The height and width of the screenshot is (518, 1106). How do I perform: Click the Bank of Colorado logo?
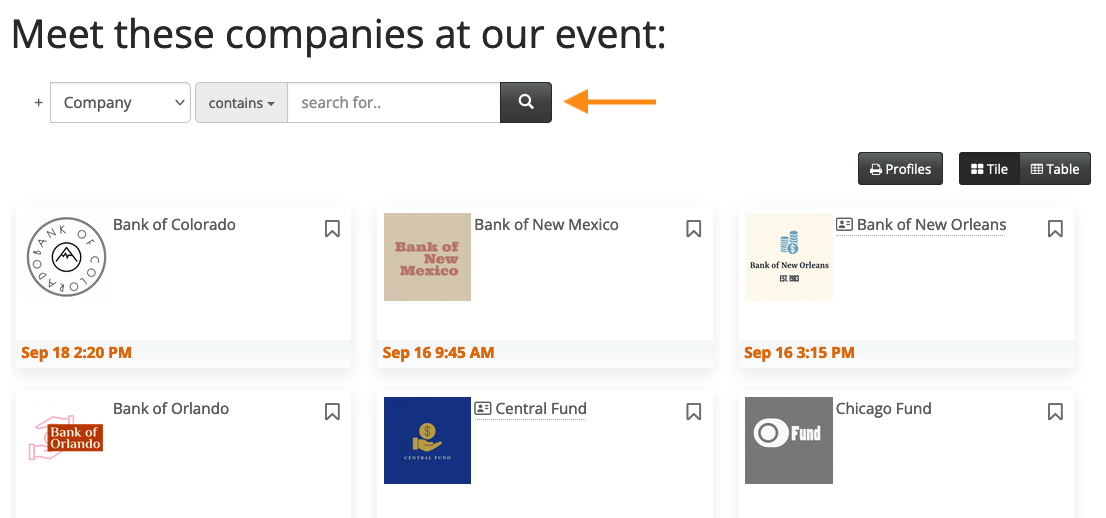coord(67,257)
